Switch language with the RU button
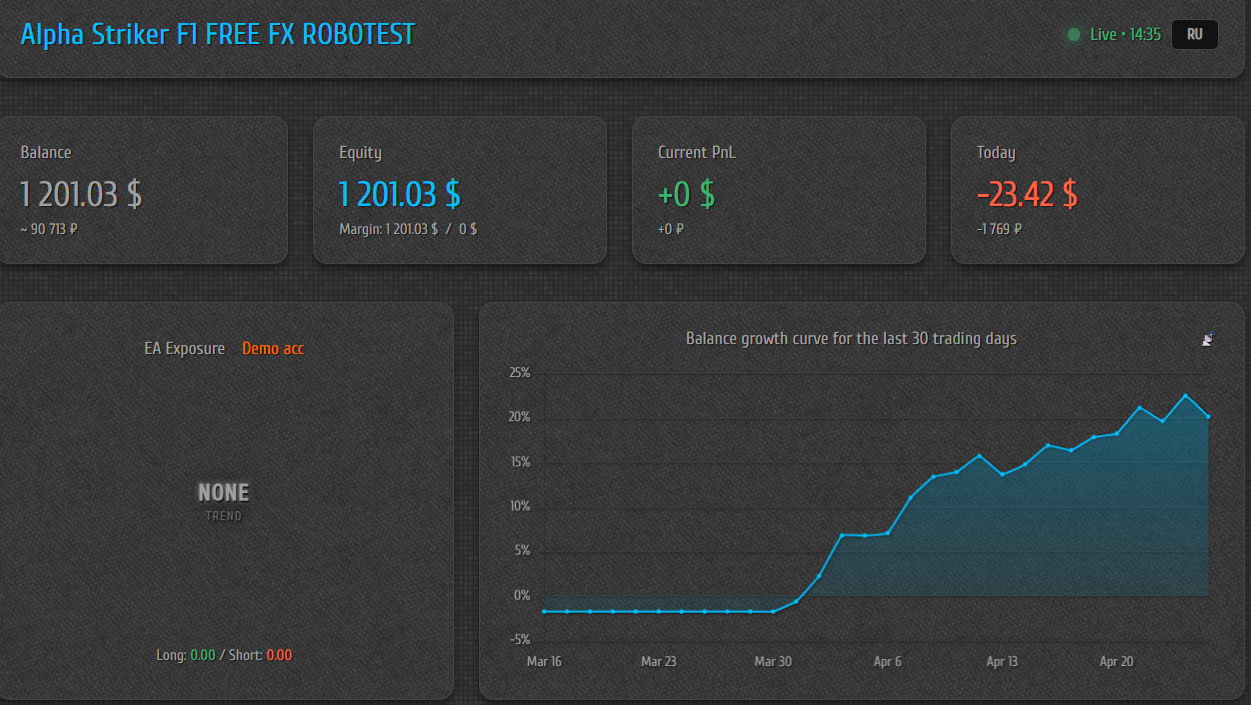 click(x=1194, y=35)
